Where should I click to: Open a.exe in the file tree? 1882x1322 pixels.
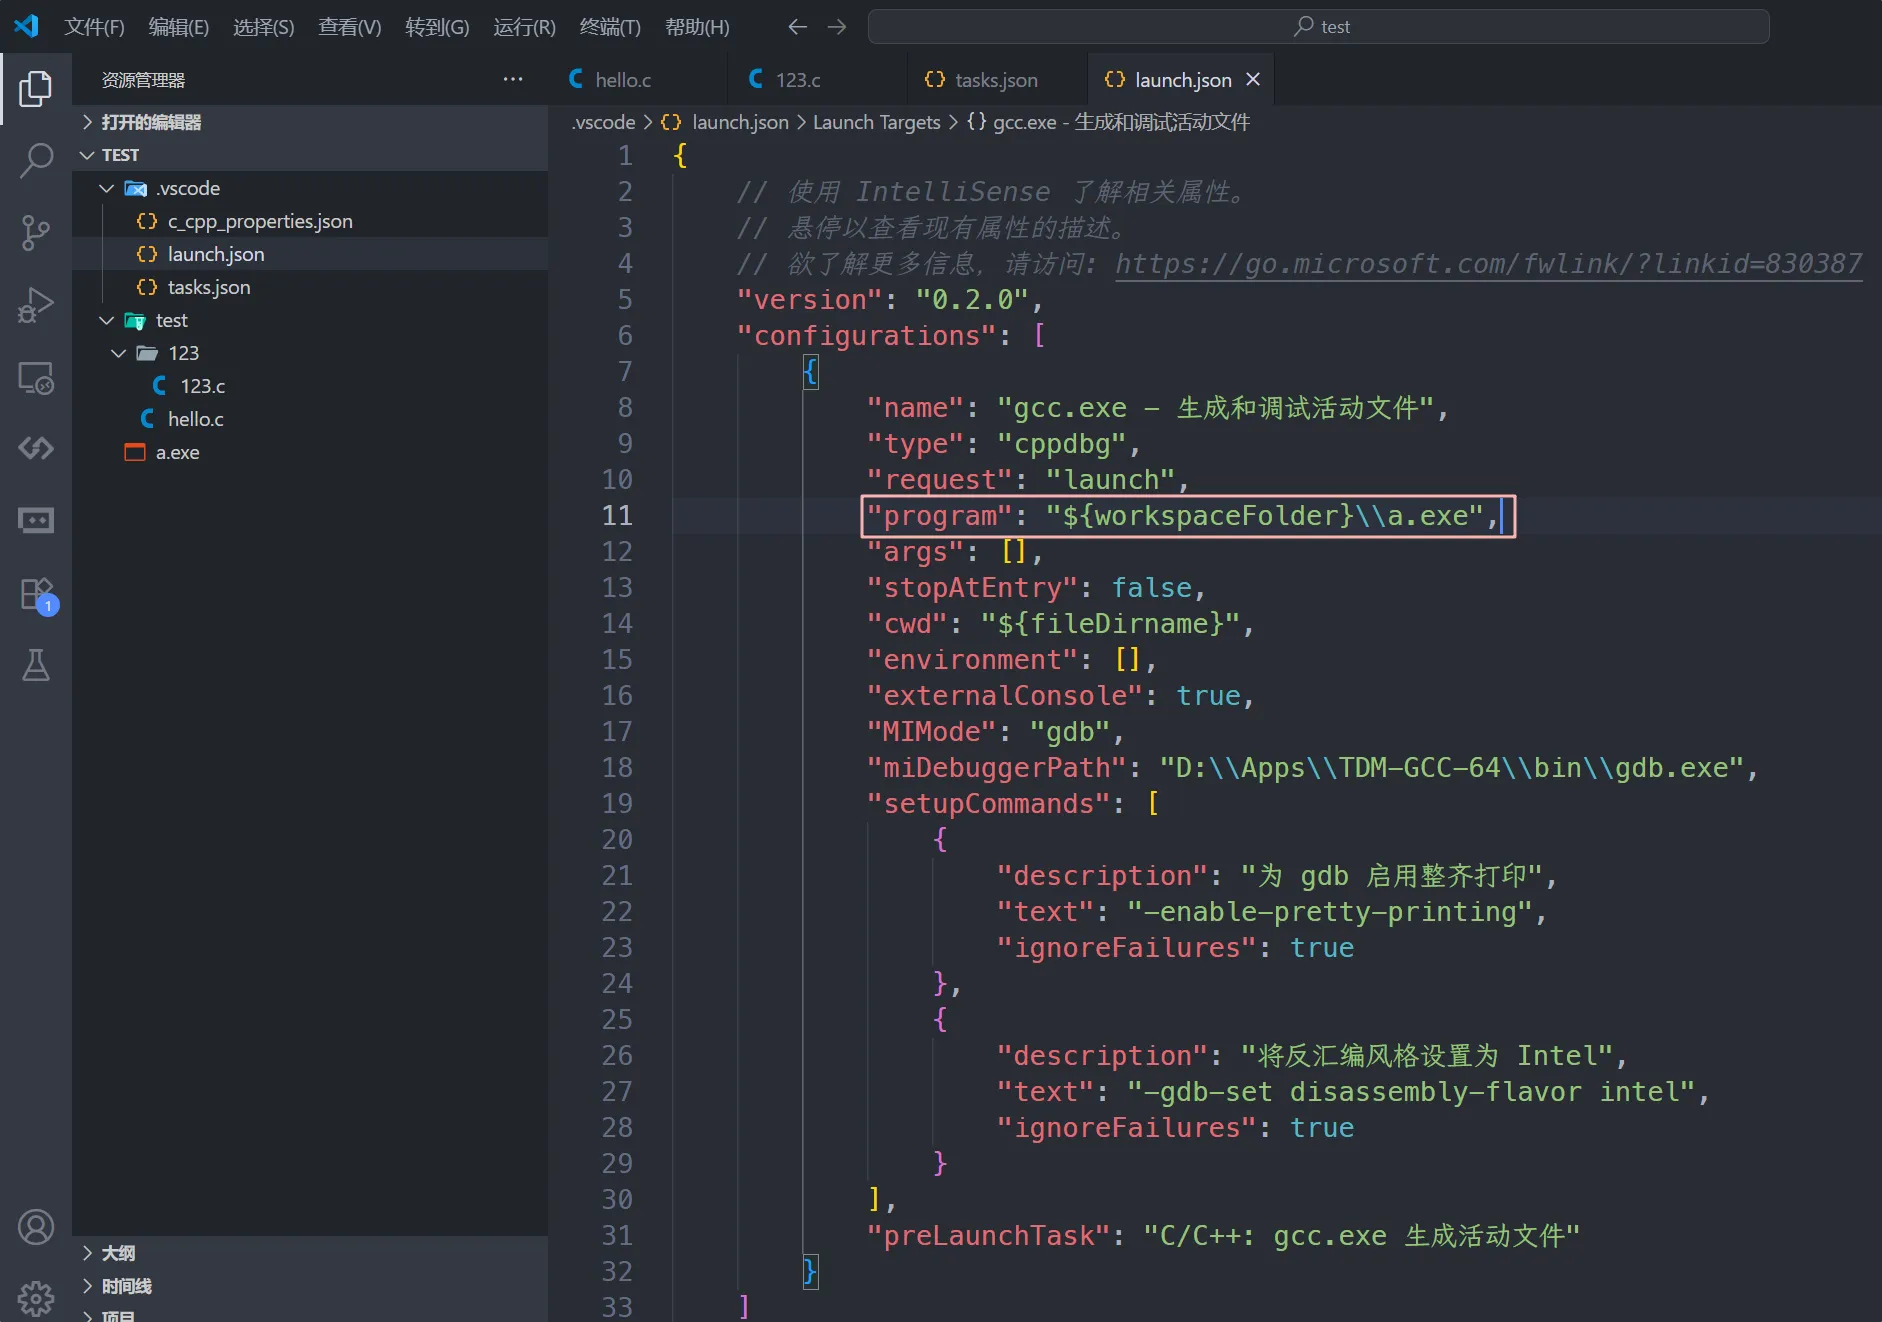[x=177, y=452]
